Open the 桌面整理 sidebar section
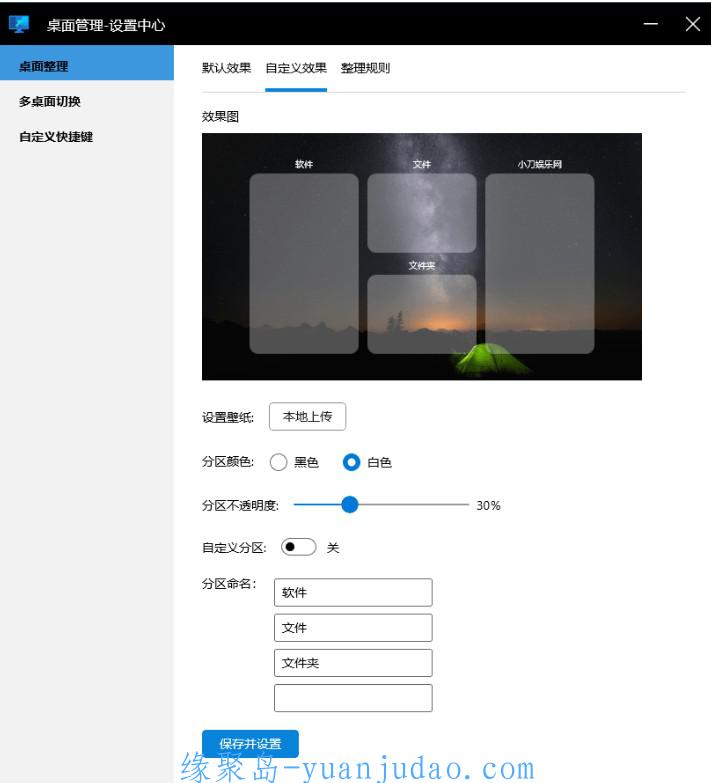The image size is (711, 783). [87, 63]
